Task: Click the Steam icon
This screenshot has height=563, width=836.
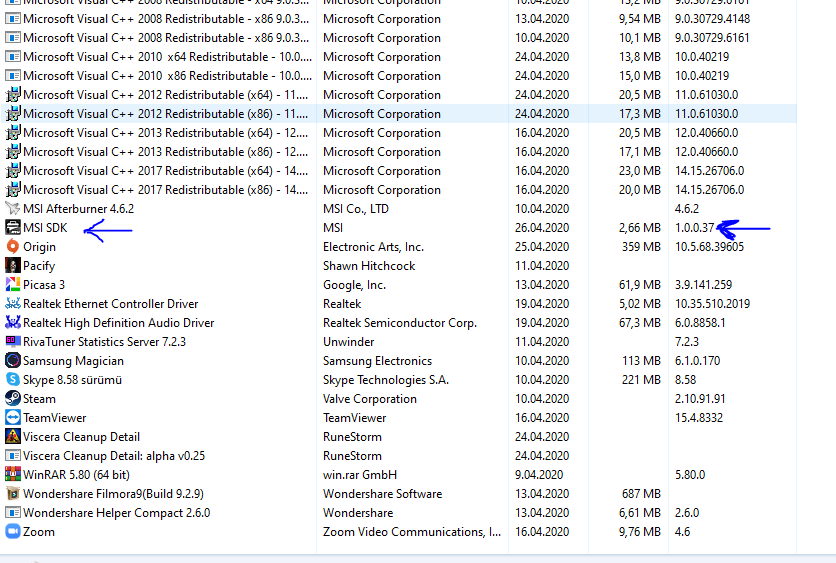Action: [13, 399]
